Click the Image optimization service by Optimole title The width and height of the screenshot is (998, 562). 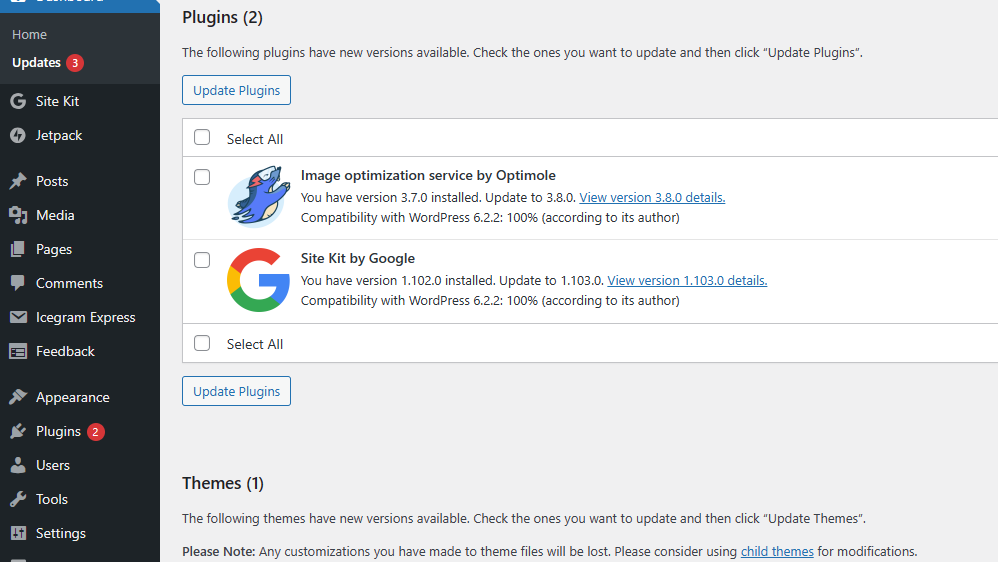tap(428, 175)
